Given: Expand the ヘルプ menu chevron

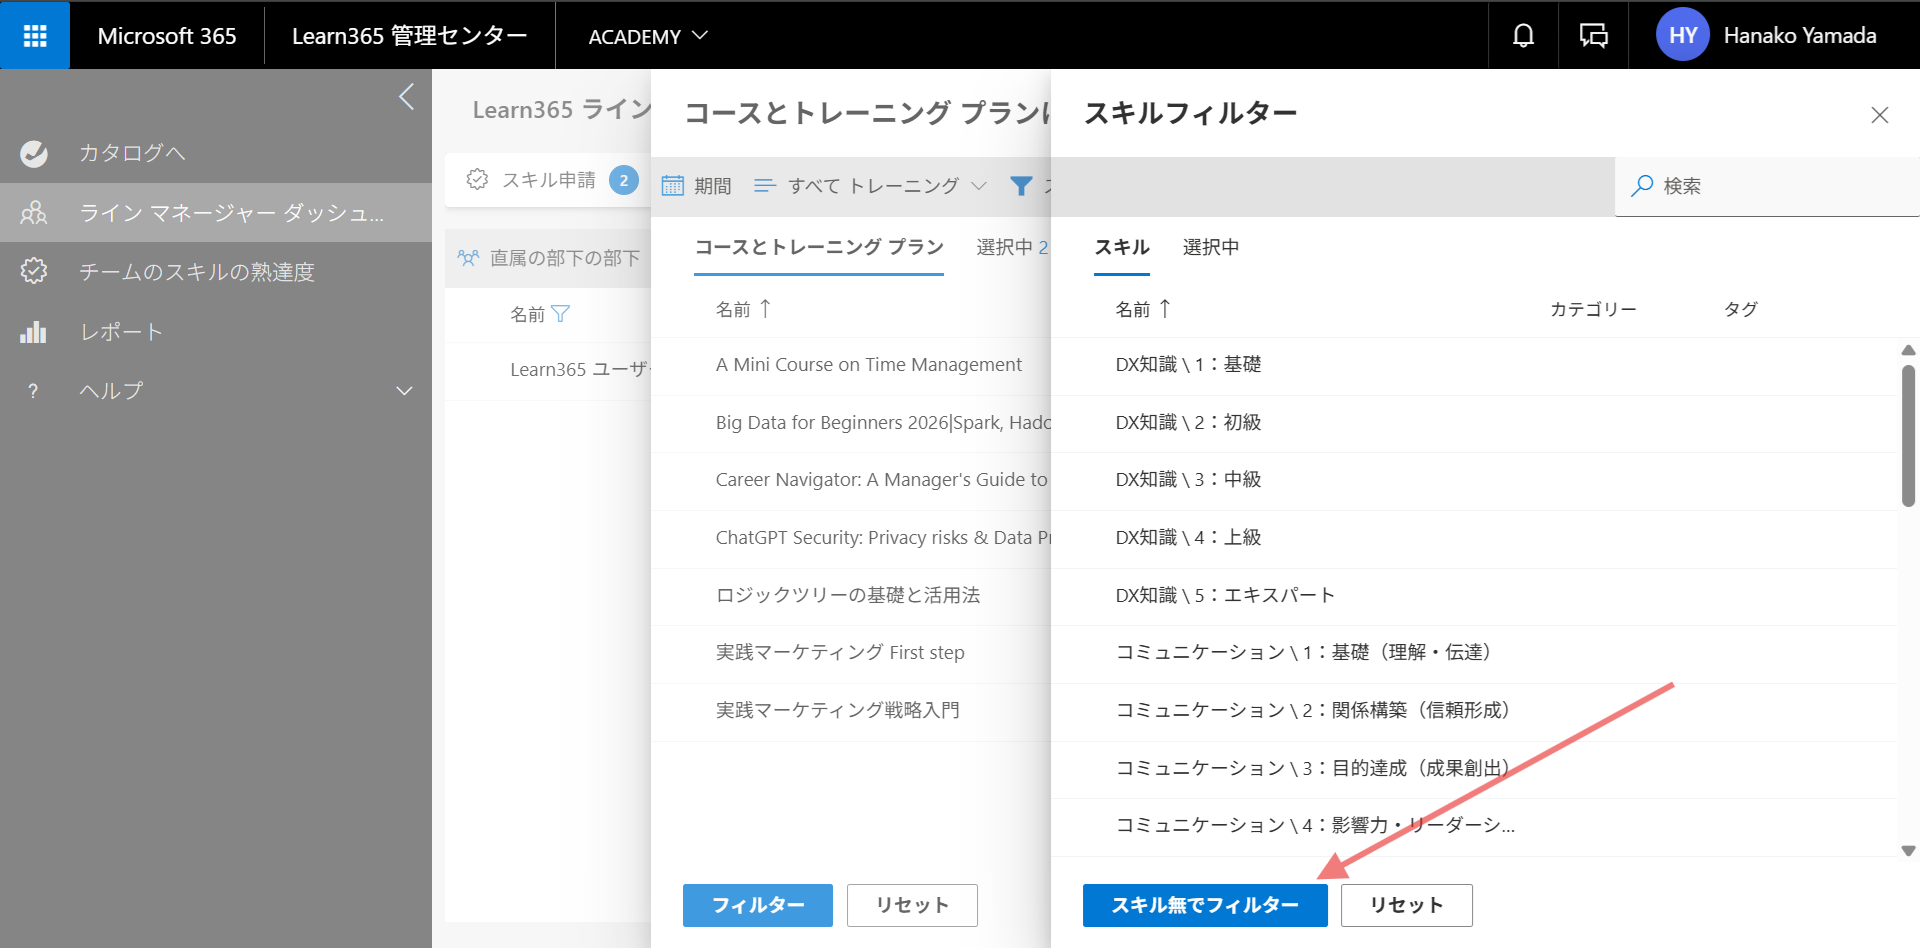Looking at the screenshot, I should 405,391.
